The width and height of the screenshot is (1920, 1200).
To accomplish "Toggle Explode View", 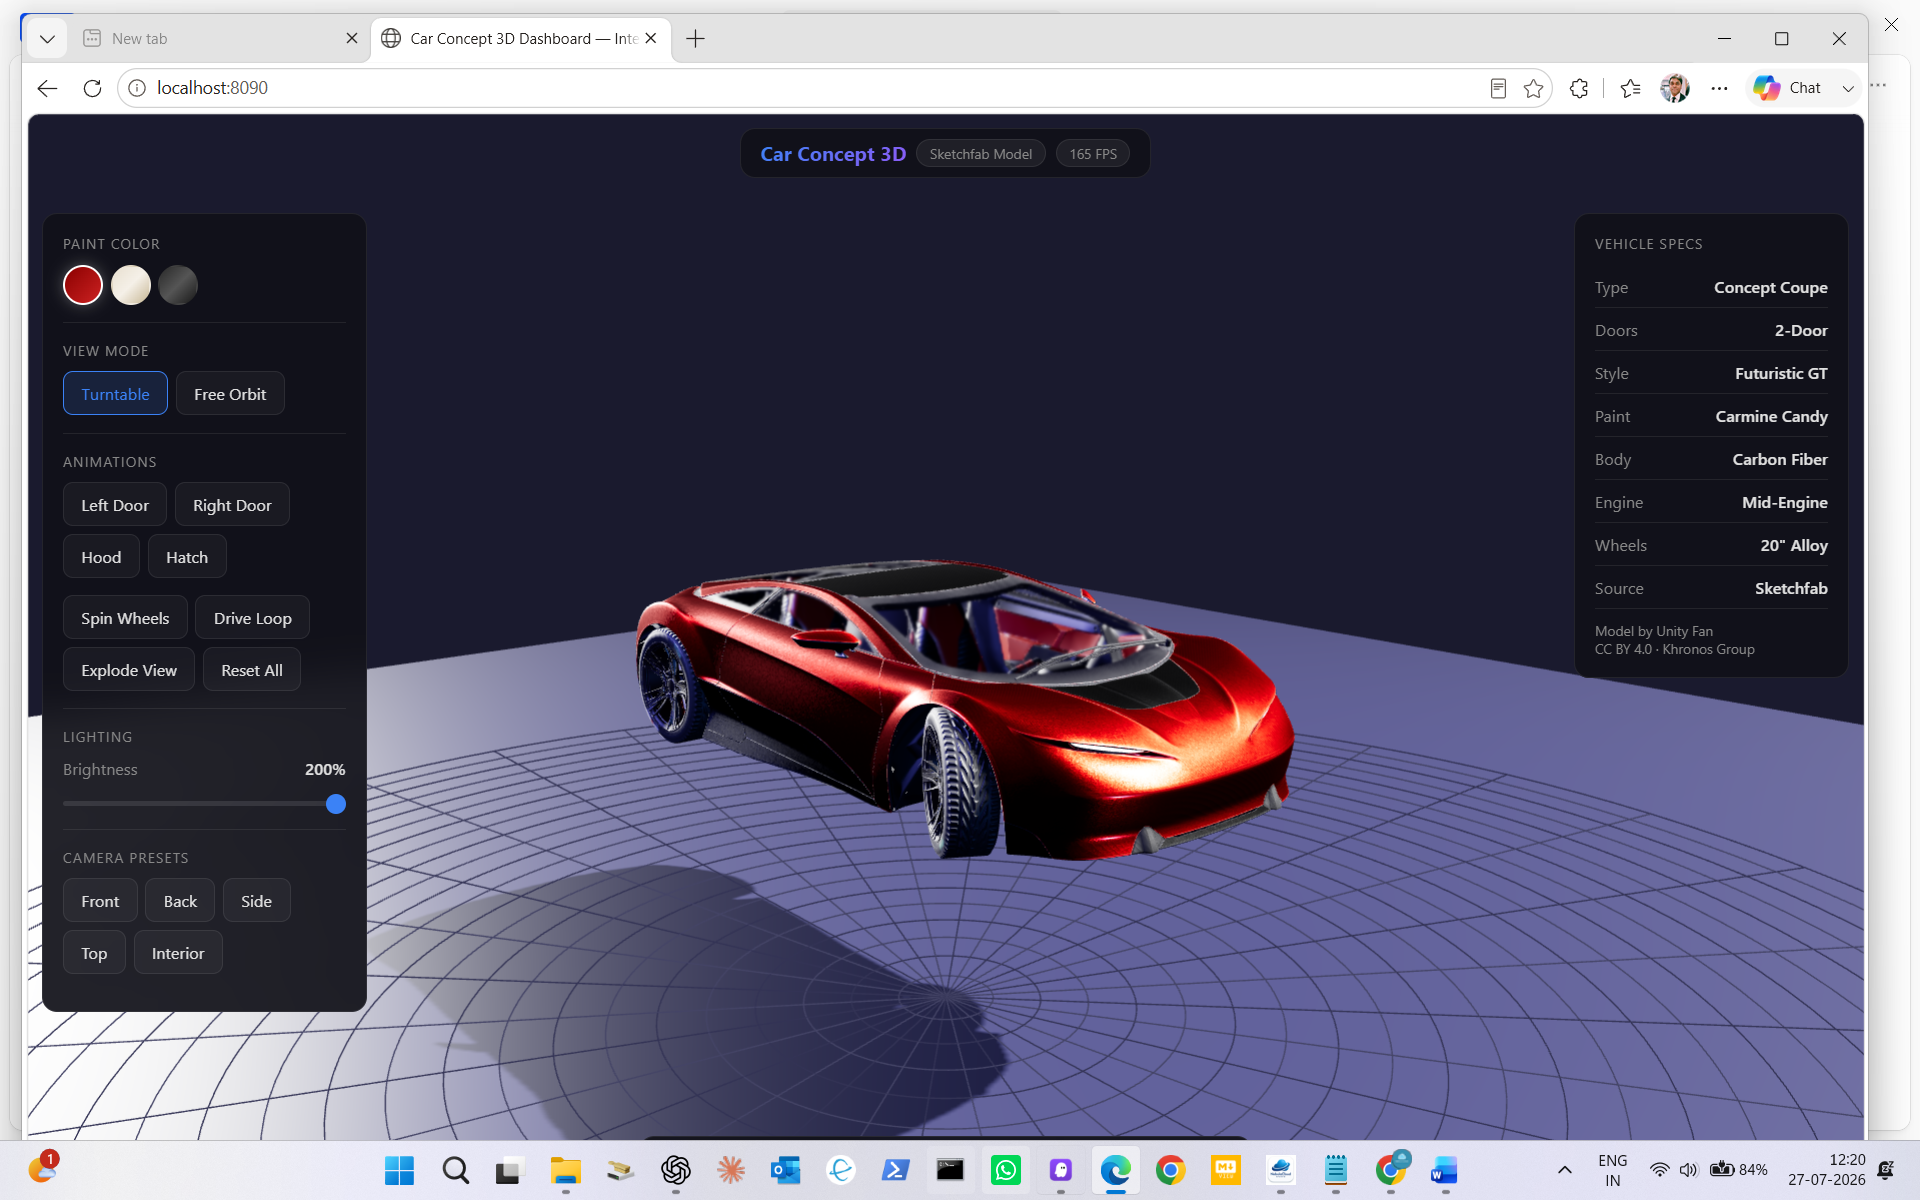I will [129, 670].
